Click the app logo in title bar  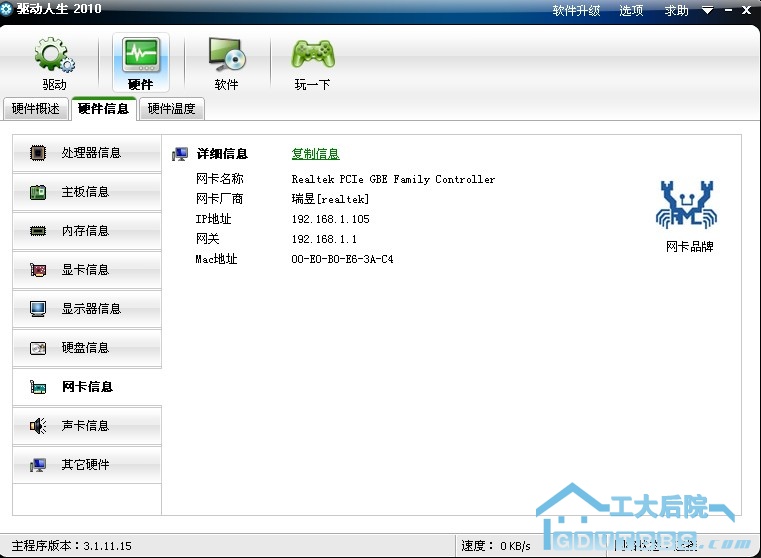[x=6, y=9]
